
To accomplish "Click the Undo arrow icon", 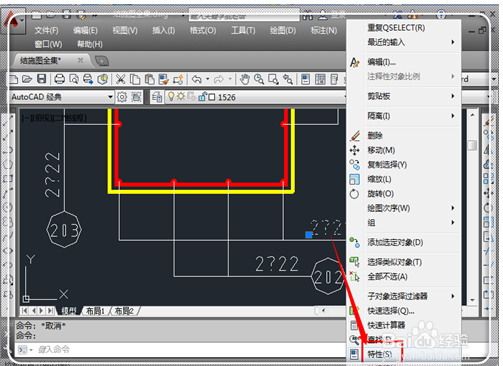I will (197, 79).
